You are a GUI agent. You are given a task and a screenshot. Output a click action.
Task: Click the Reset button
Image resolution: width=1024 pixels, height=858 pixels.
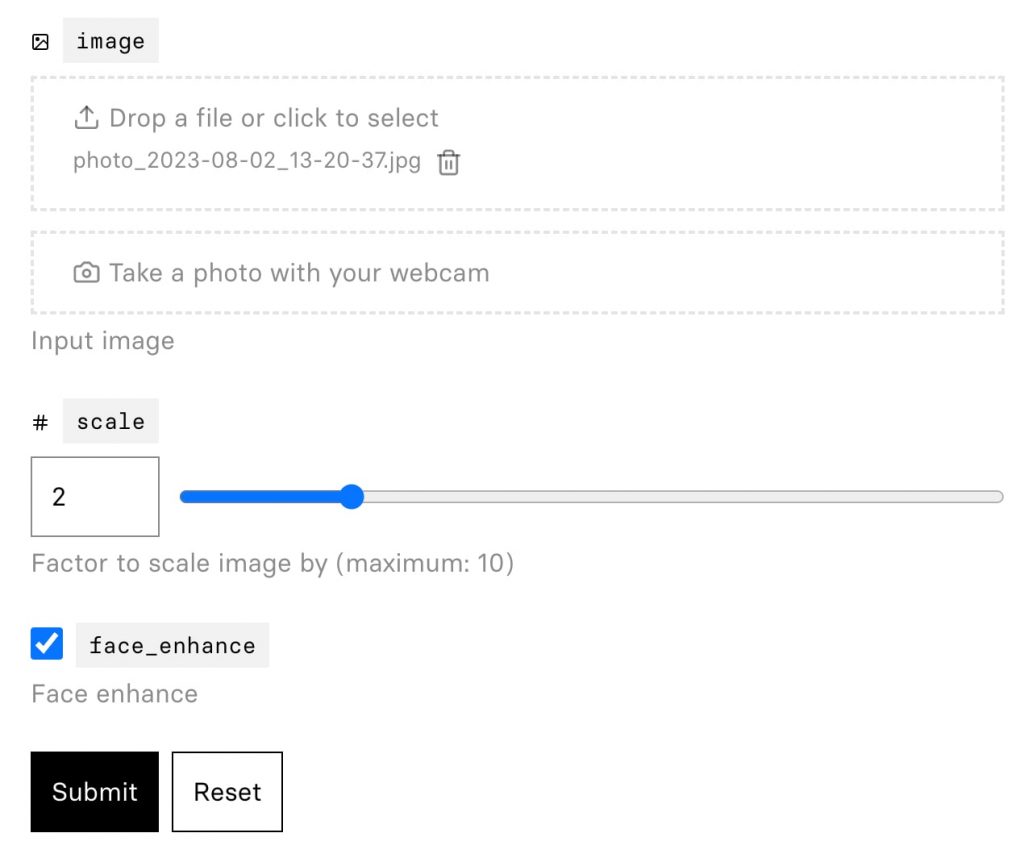coord(227,792)
